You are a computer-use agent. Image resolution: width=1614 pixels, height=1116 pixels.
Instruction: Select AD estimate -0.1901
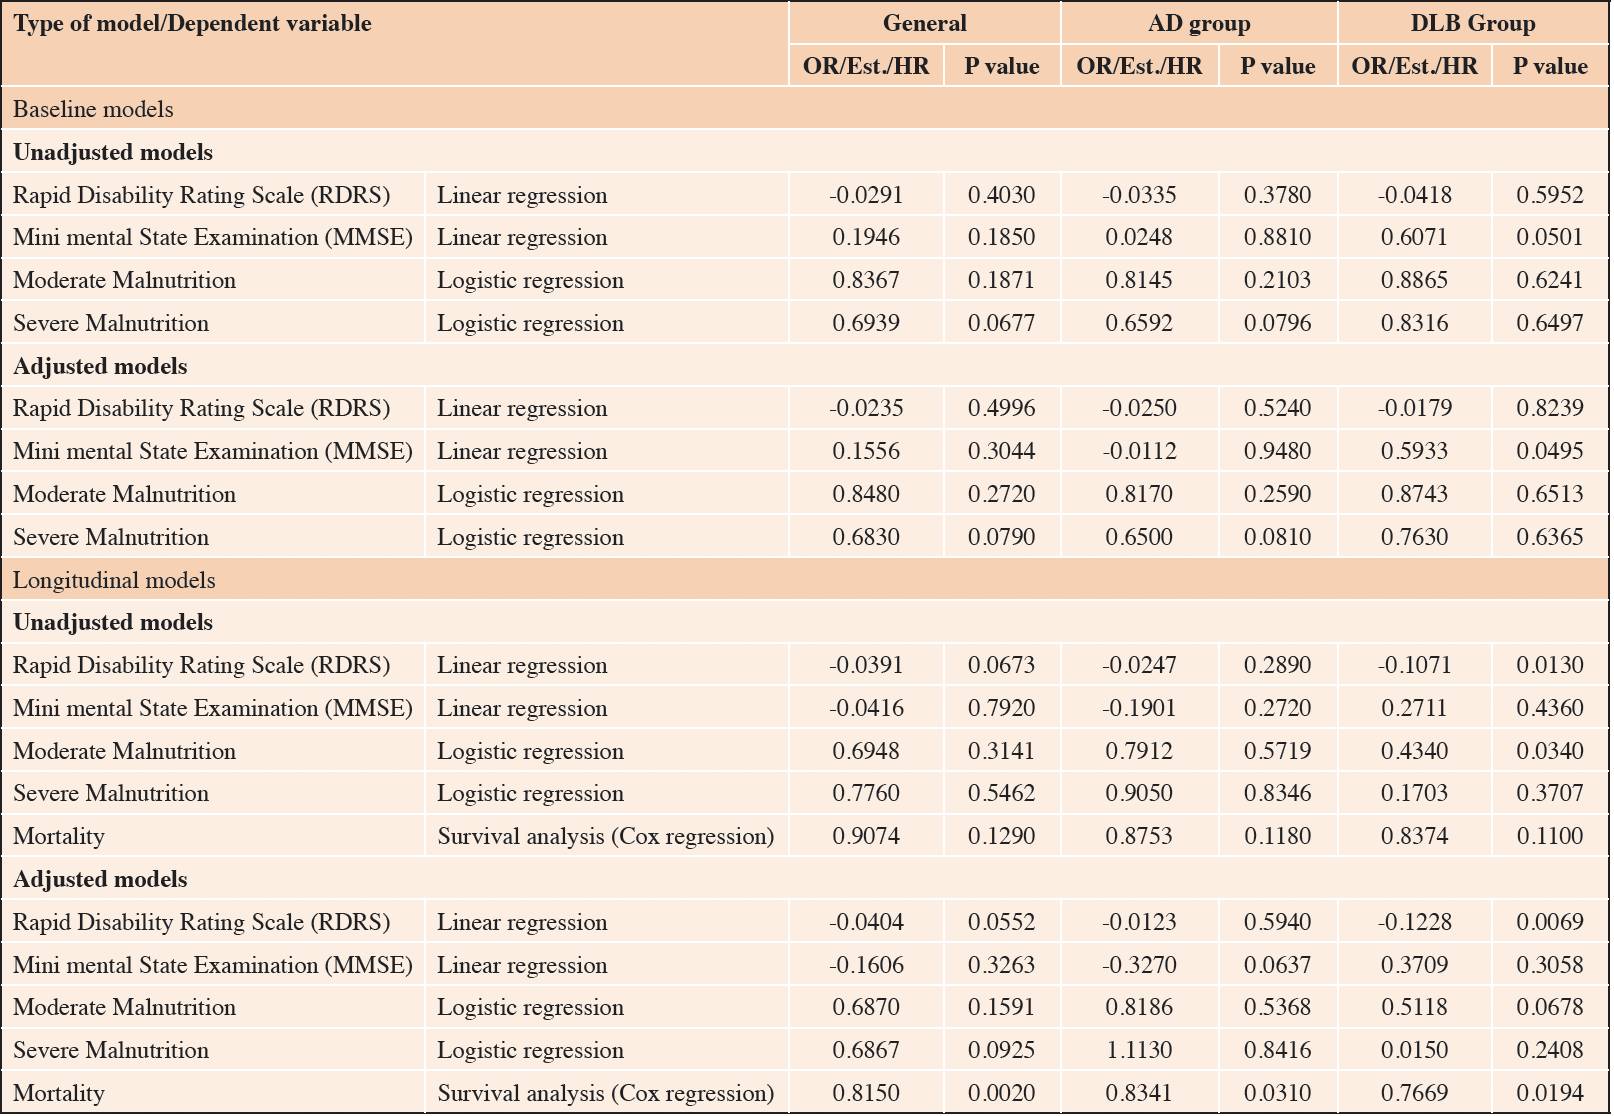point(1139,708)
